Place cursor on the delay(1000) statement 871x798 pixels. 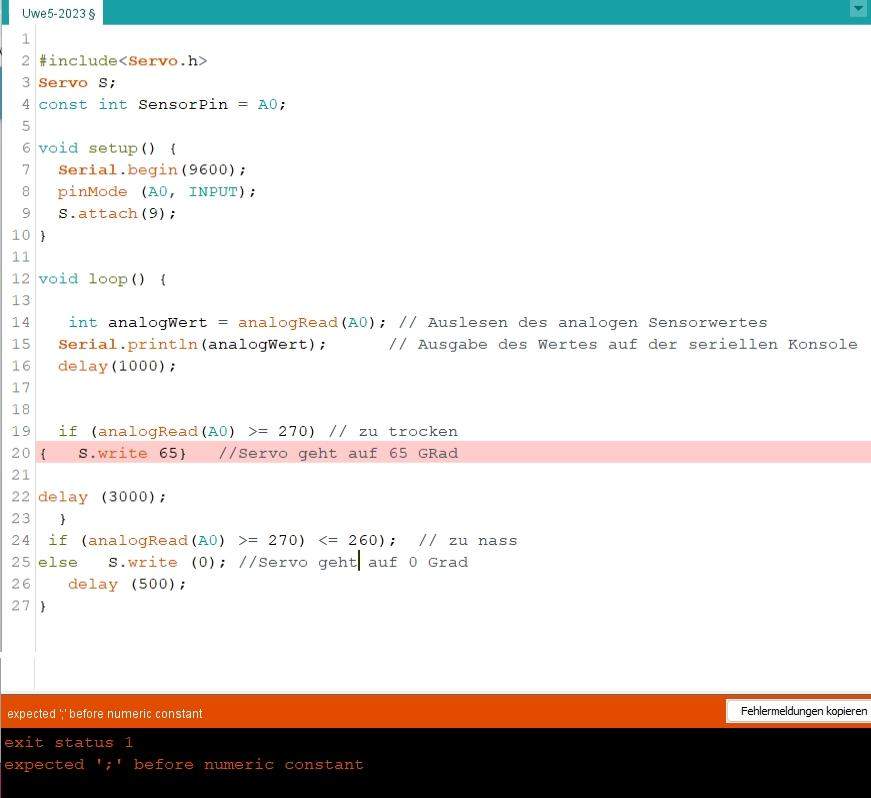[116, 366]
